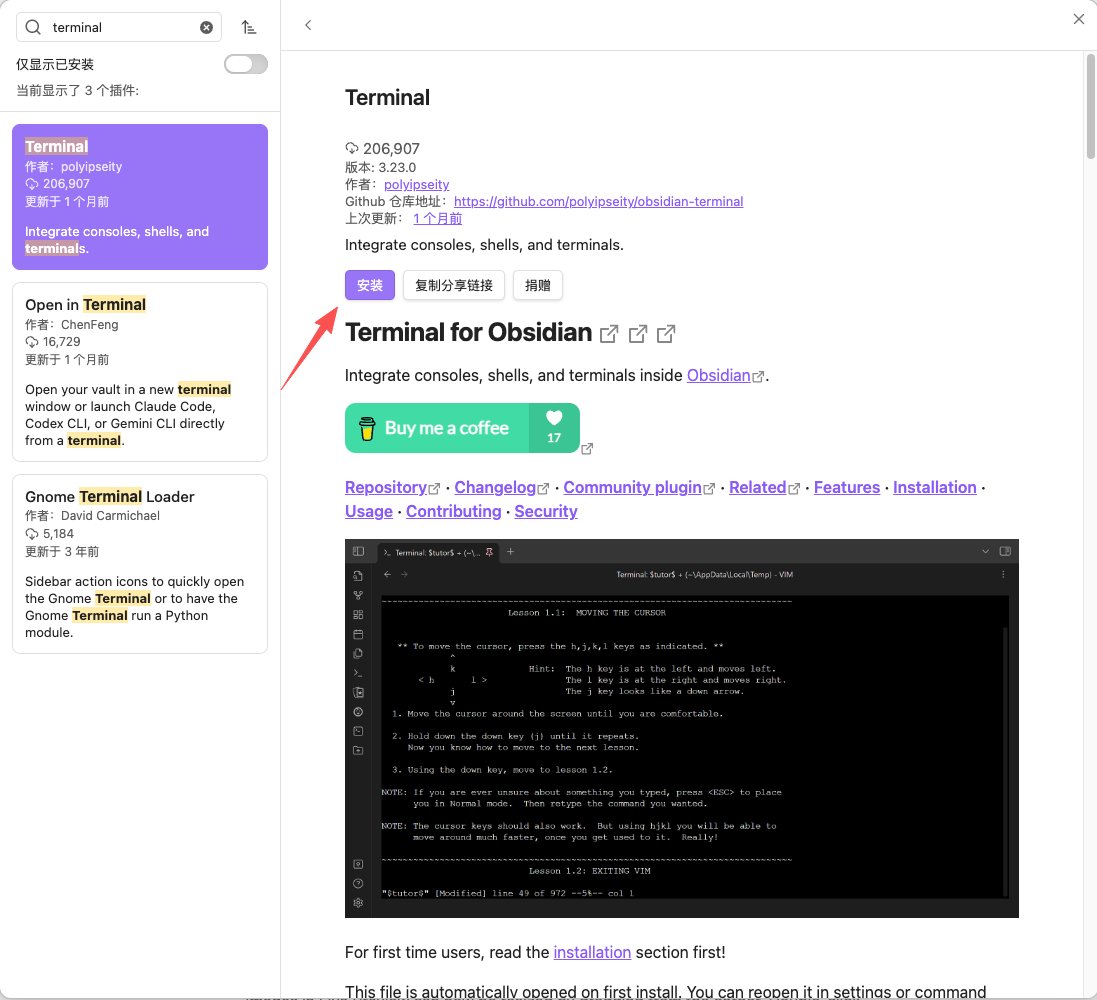Toggle show installed plugins only

pos(246,64)
